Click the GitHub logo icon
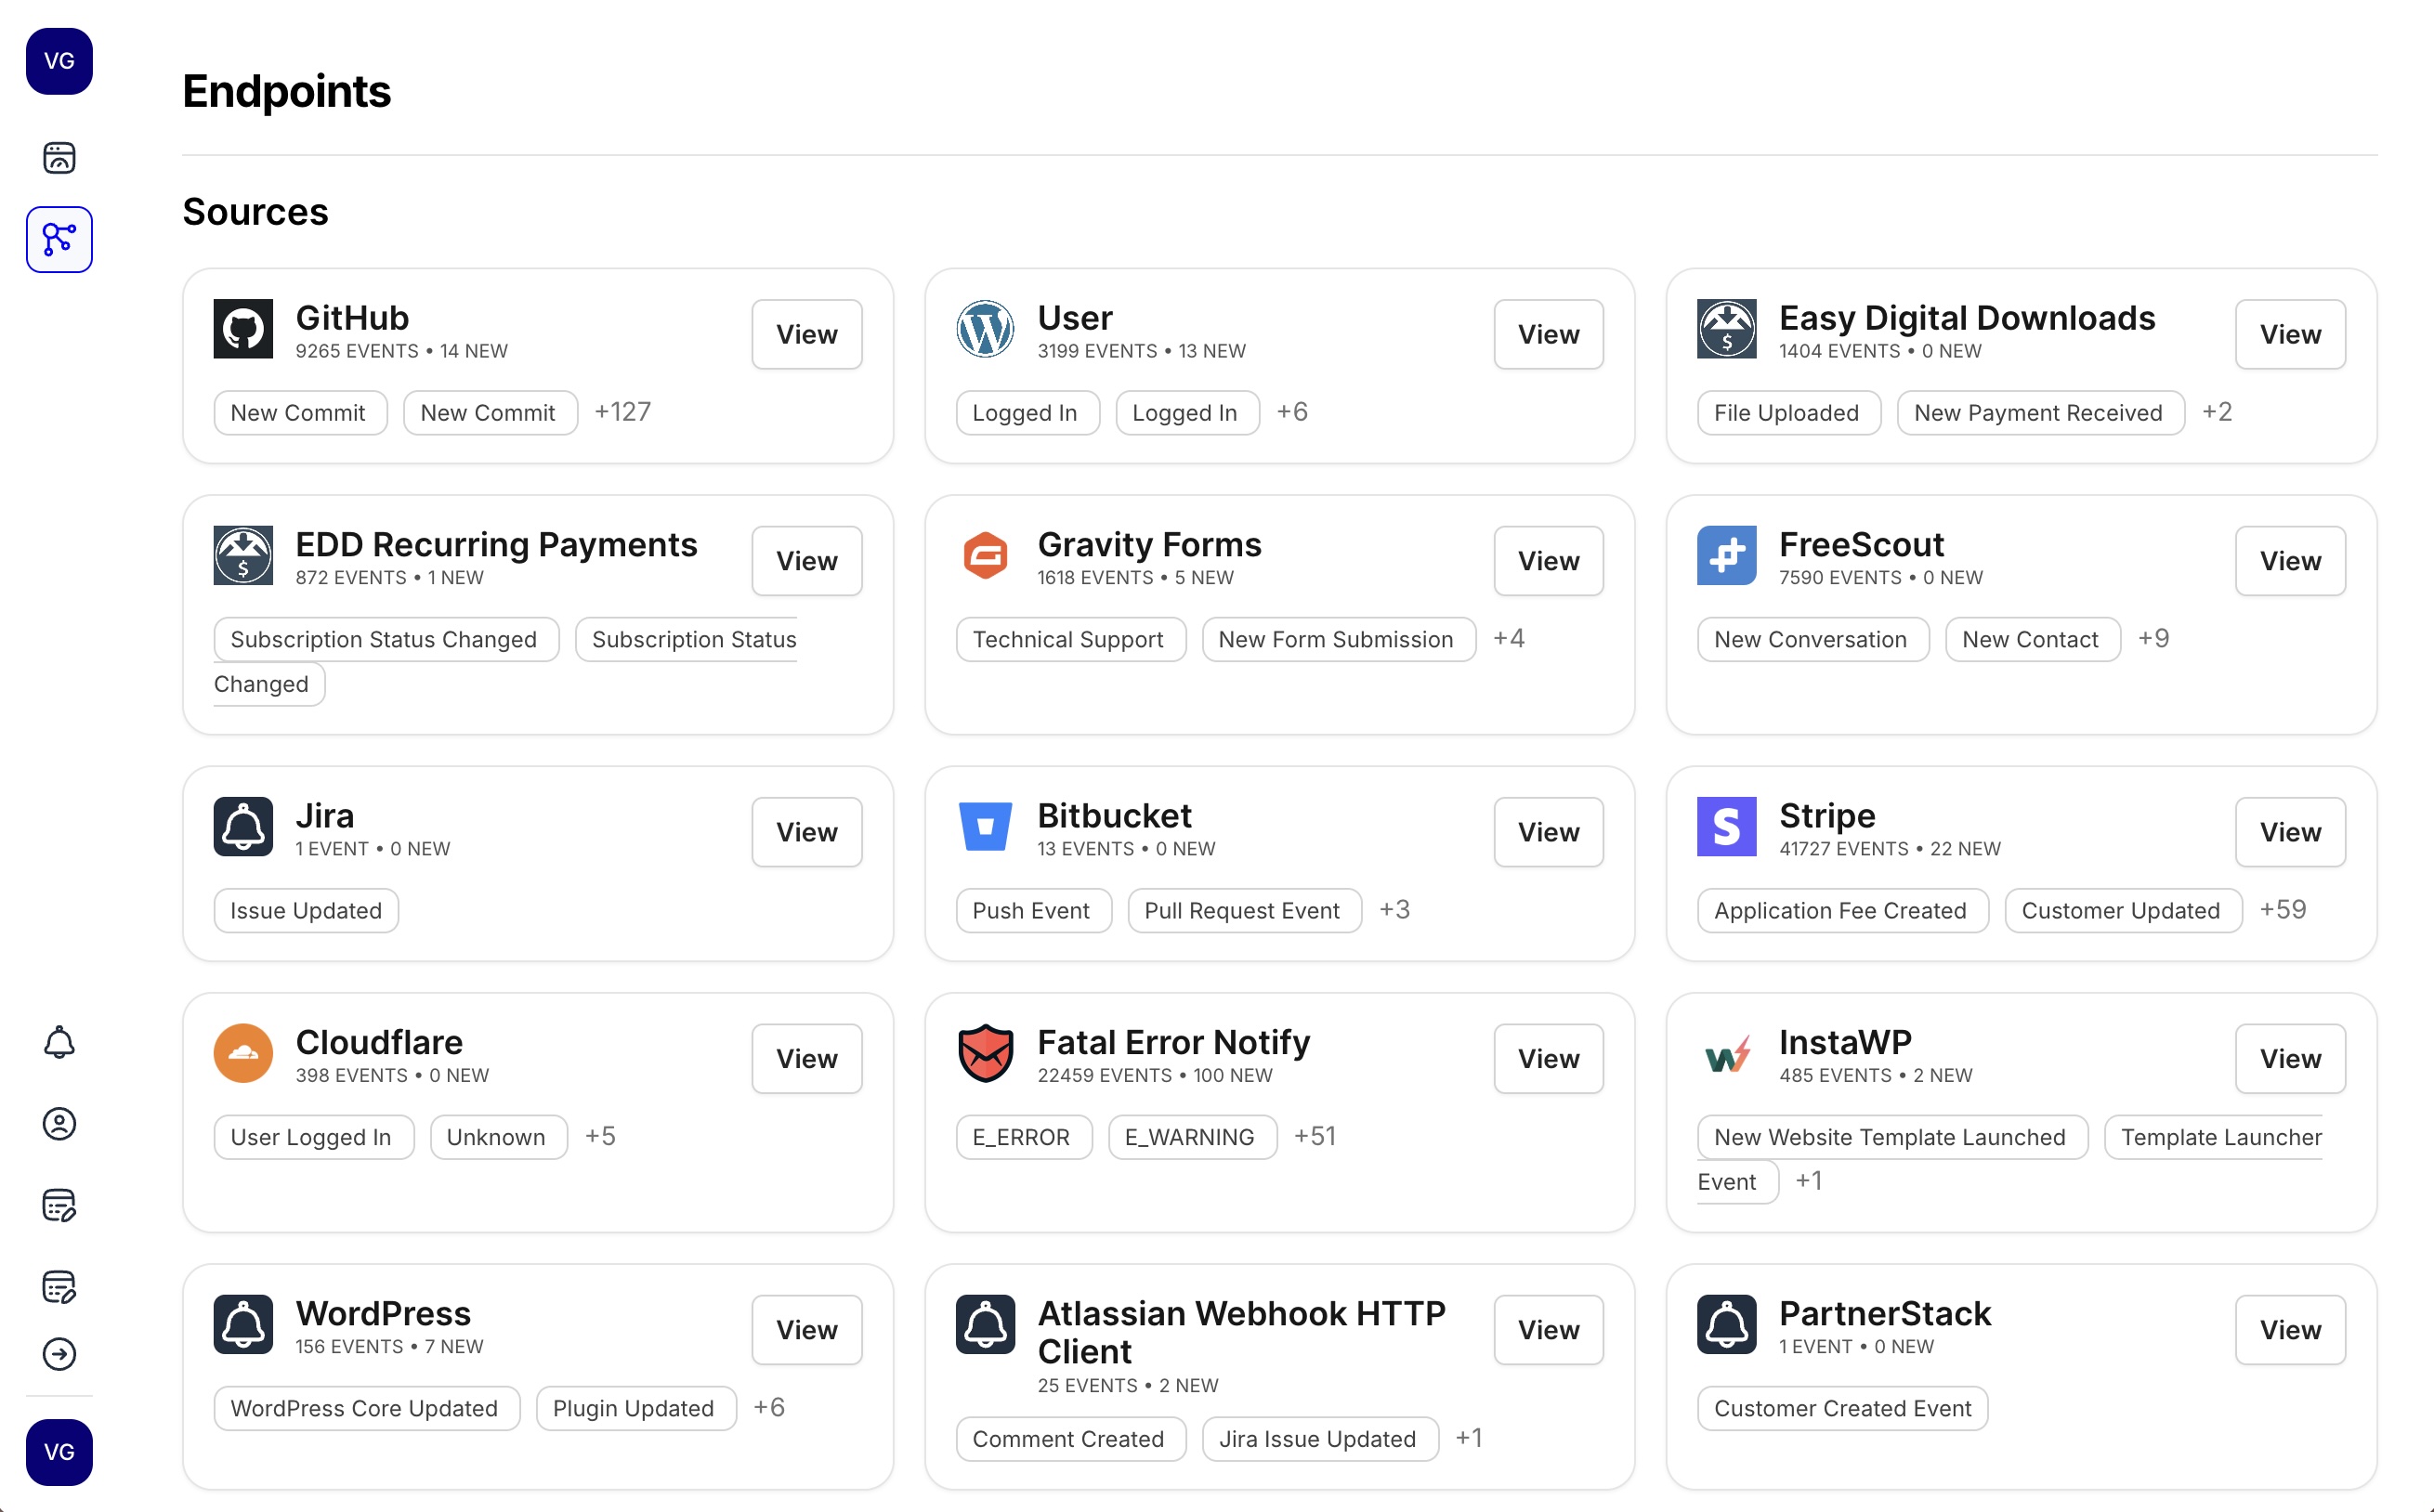 (243, 329)
